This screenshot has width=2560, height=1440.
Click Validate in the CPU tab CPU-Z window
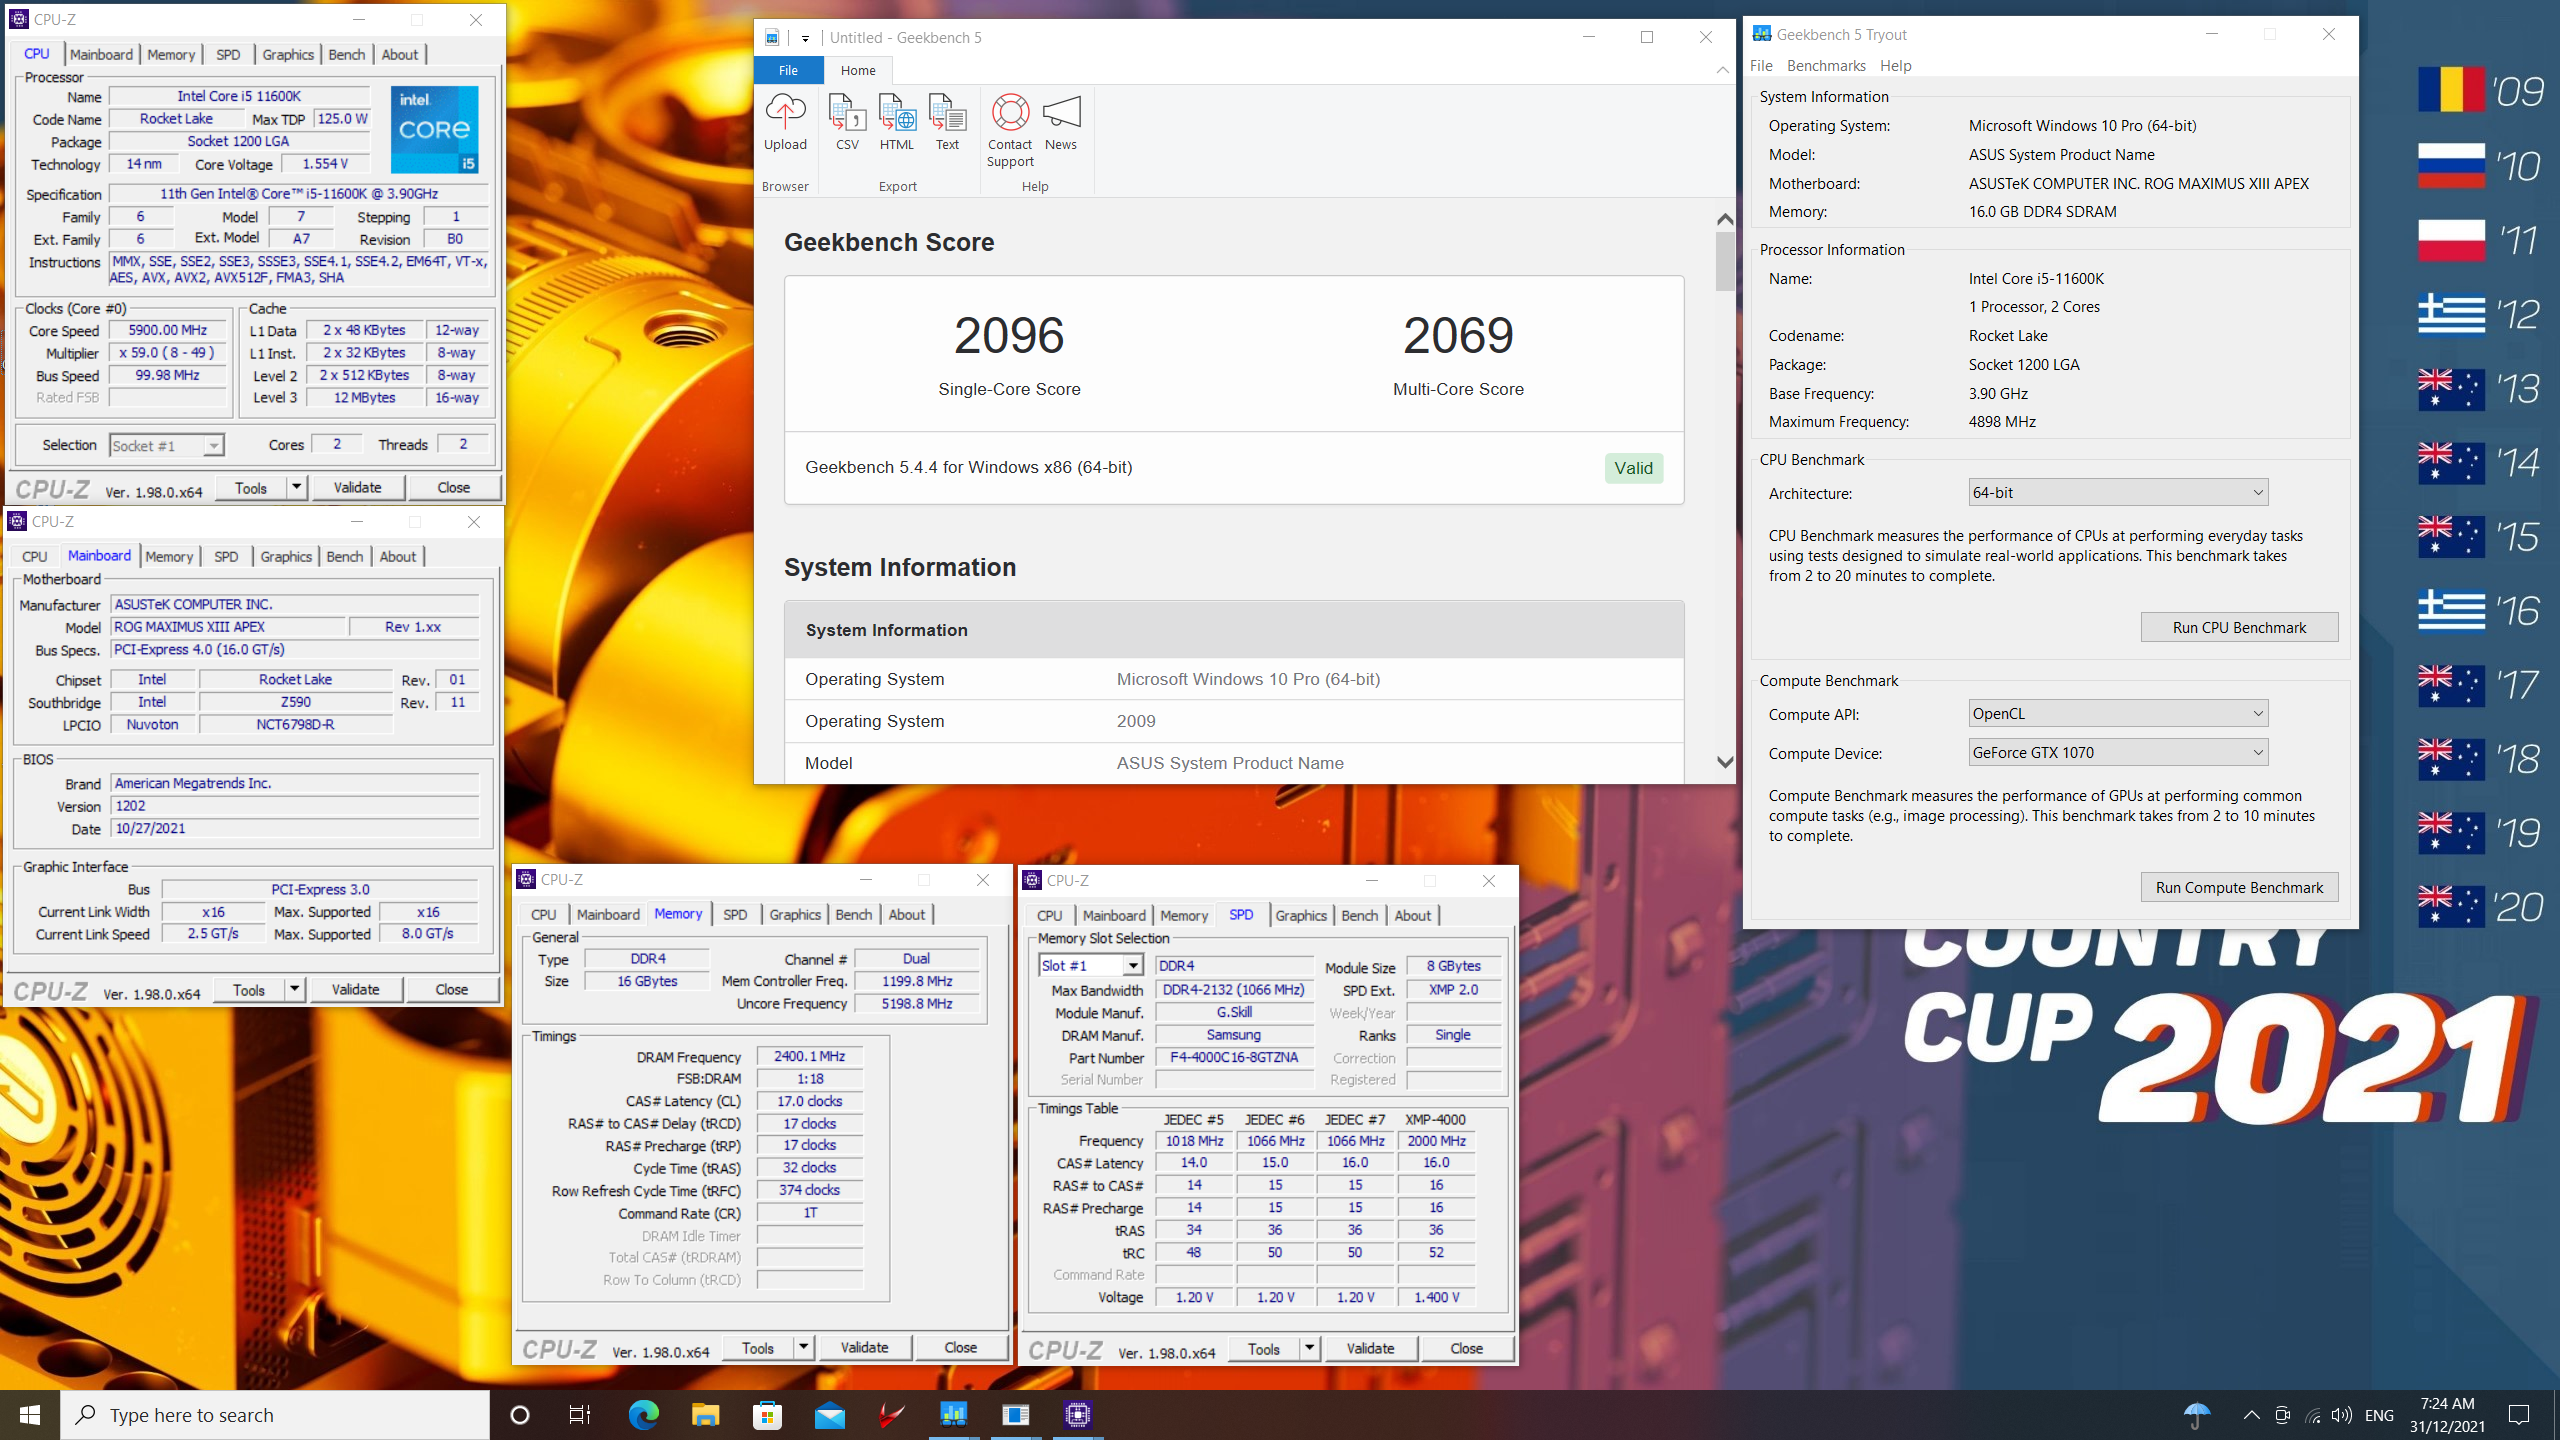click(x=357, y=488)
